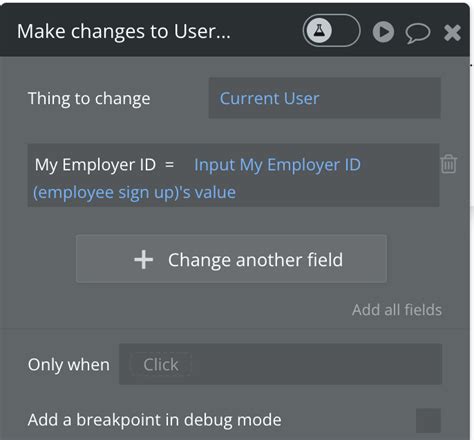Image resolution: width=474 pixels, height=440 pixels.
Task: Click the Thing to change label
Action: coord(89,99)
